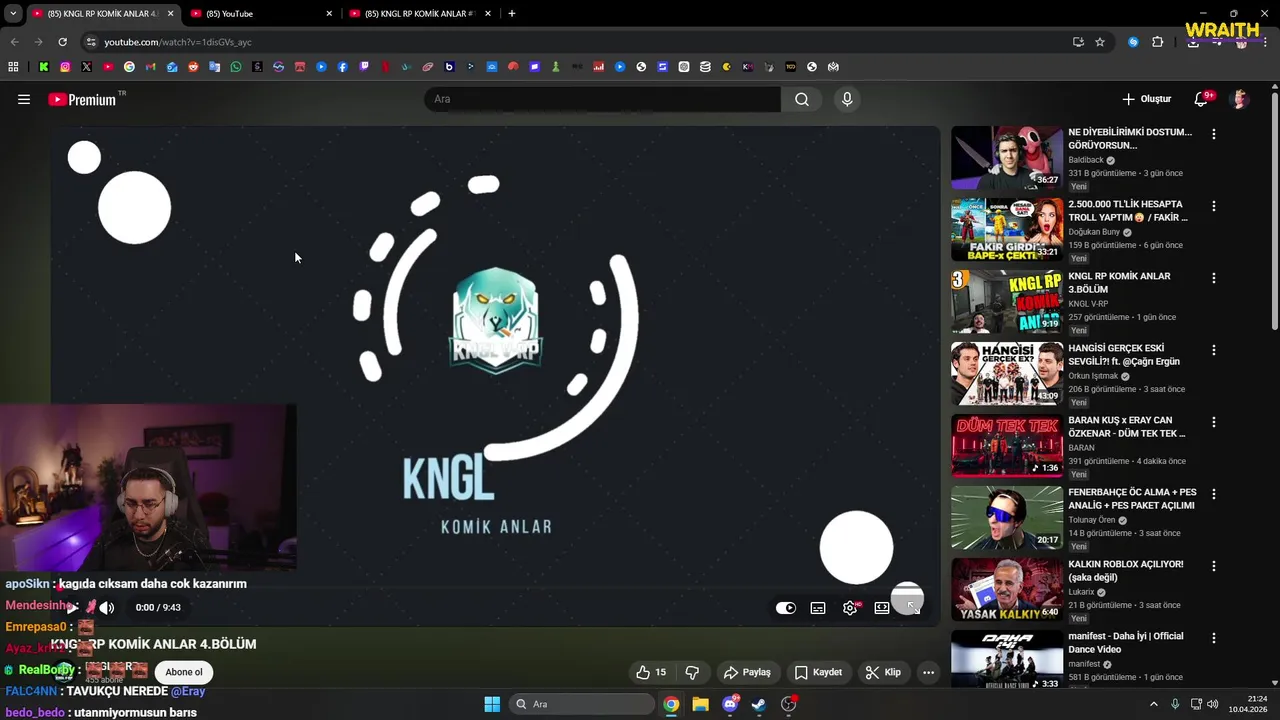Start voice search with microphone icon
Screen dimensions: 1280x720
tap(847, 99)
